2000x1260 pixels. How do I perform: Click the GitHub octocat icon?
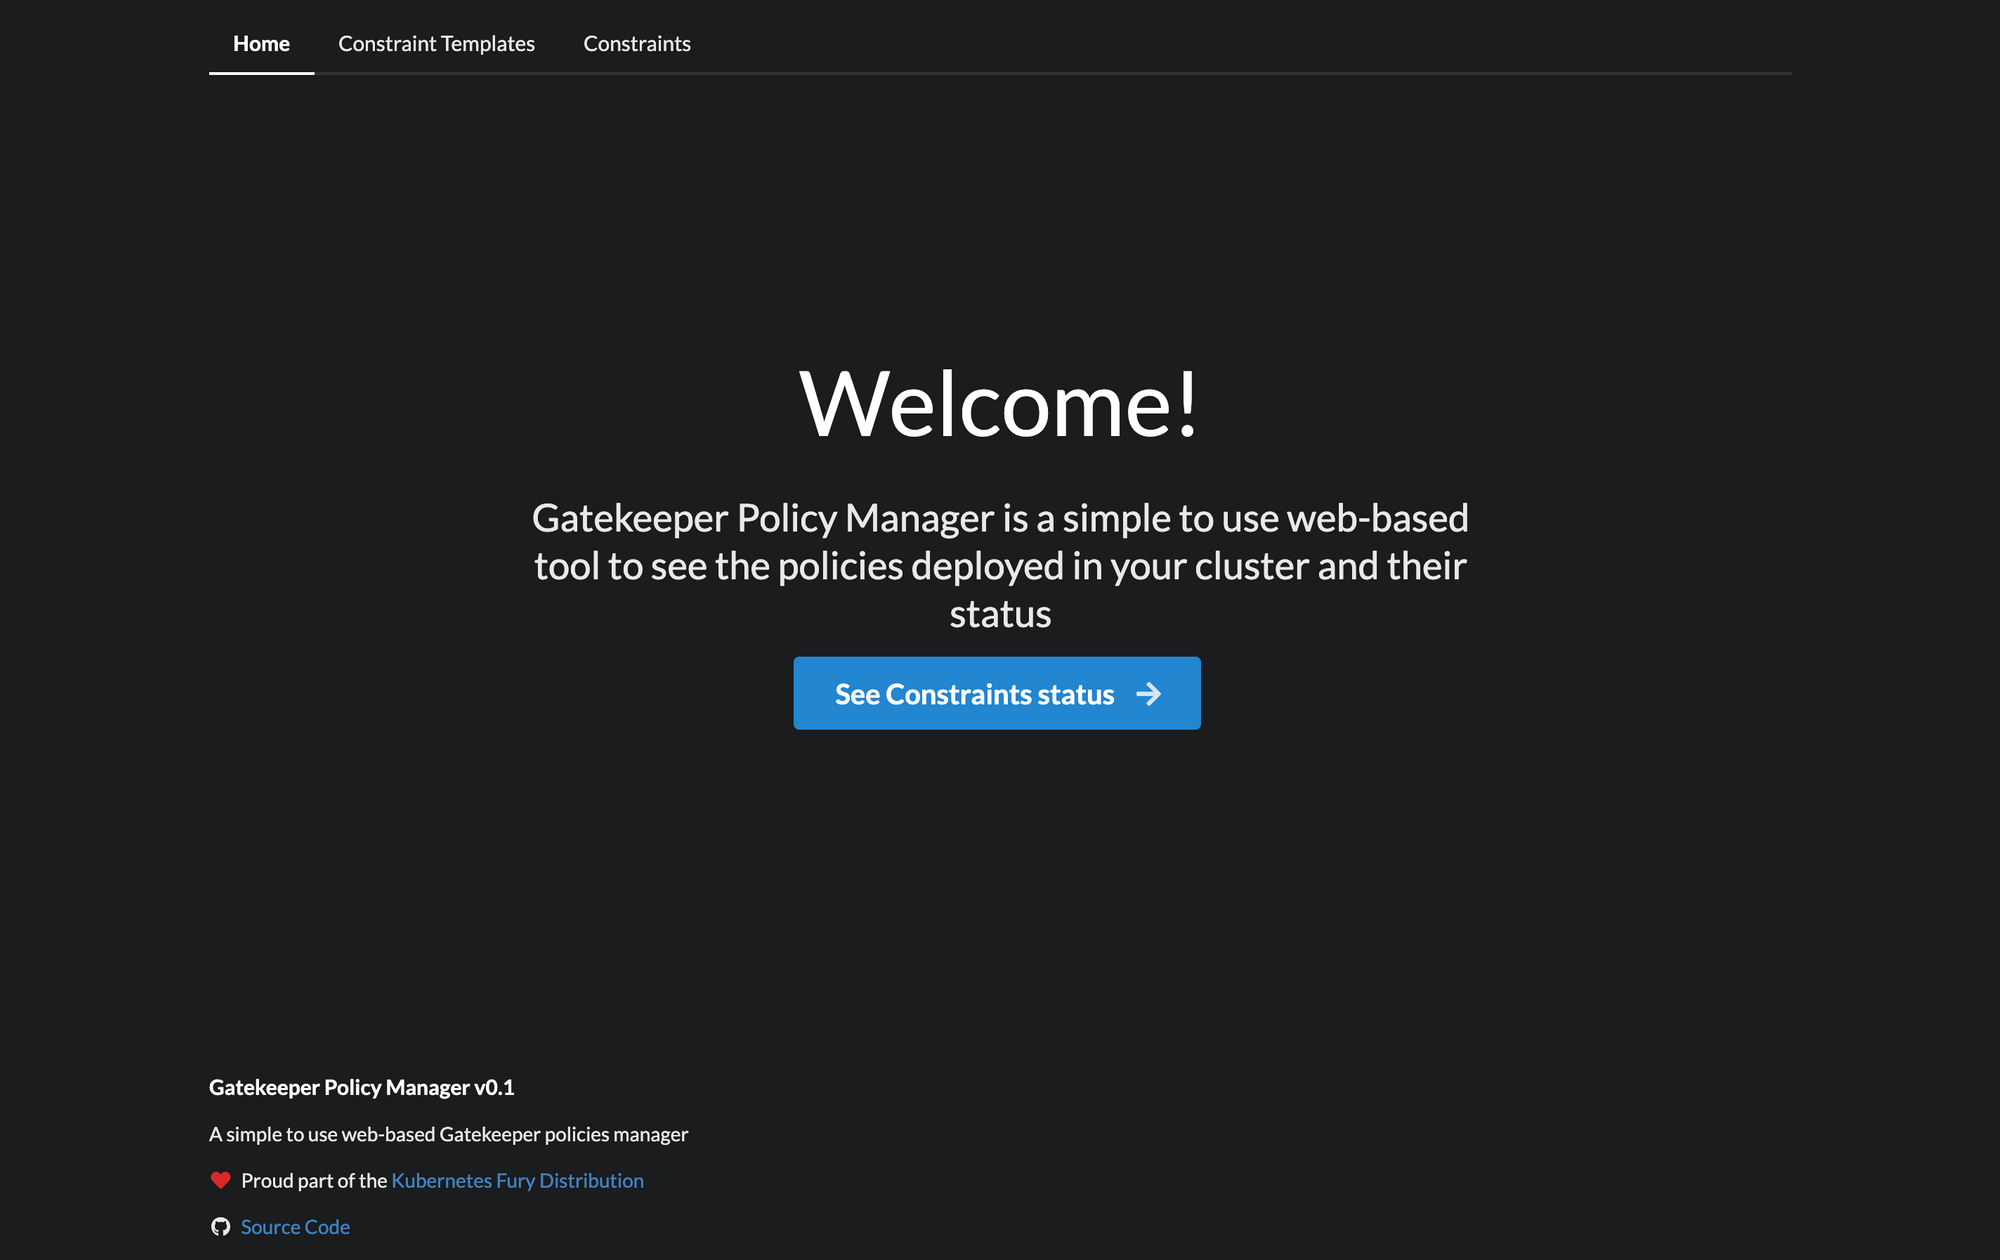(221, 1227)
